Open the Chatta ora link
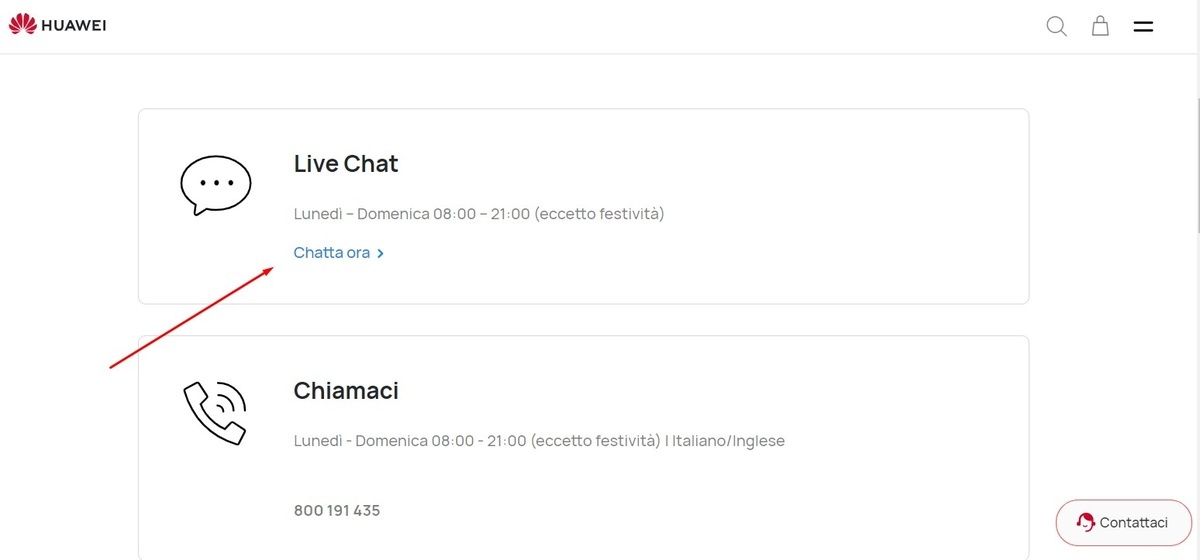 (332, 253)
